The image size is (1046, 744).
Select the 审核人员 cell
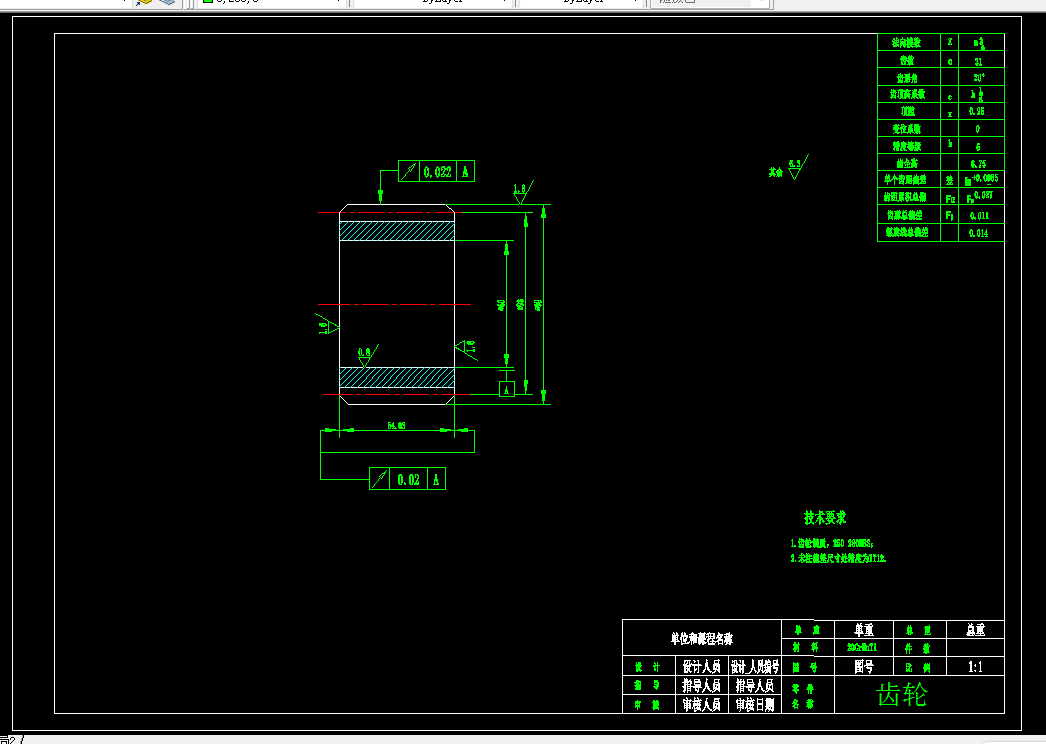tap(702, 705)
